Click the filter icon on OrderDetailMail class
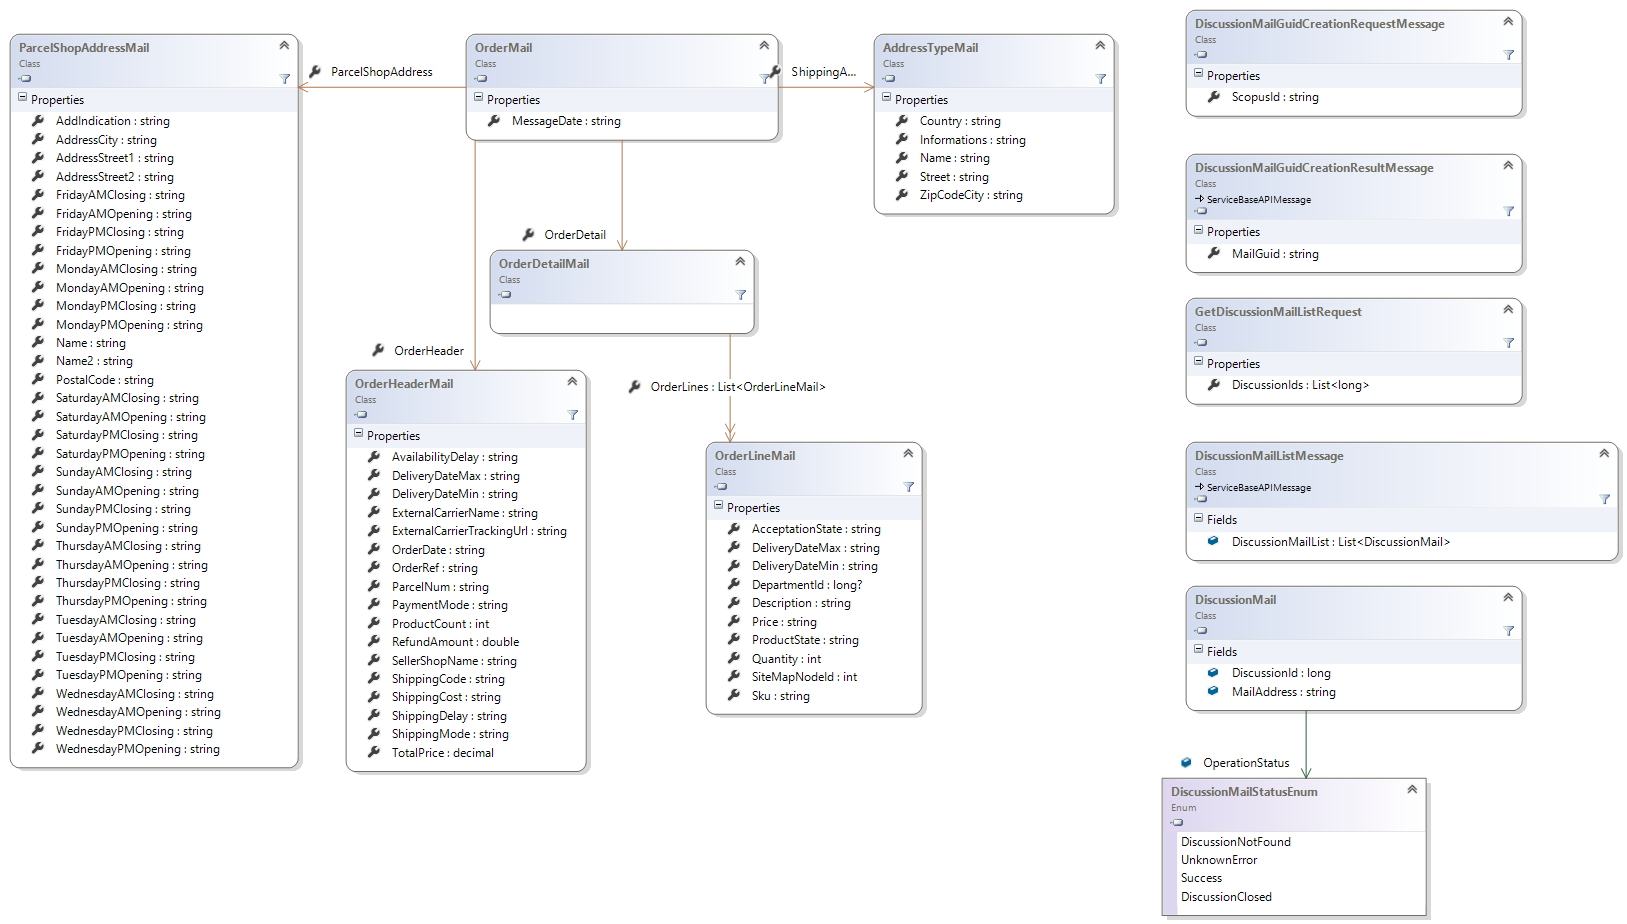The height and width of the screenshot is (924, 1627). coord(741,295)
